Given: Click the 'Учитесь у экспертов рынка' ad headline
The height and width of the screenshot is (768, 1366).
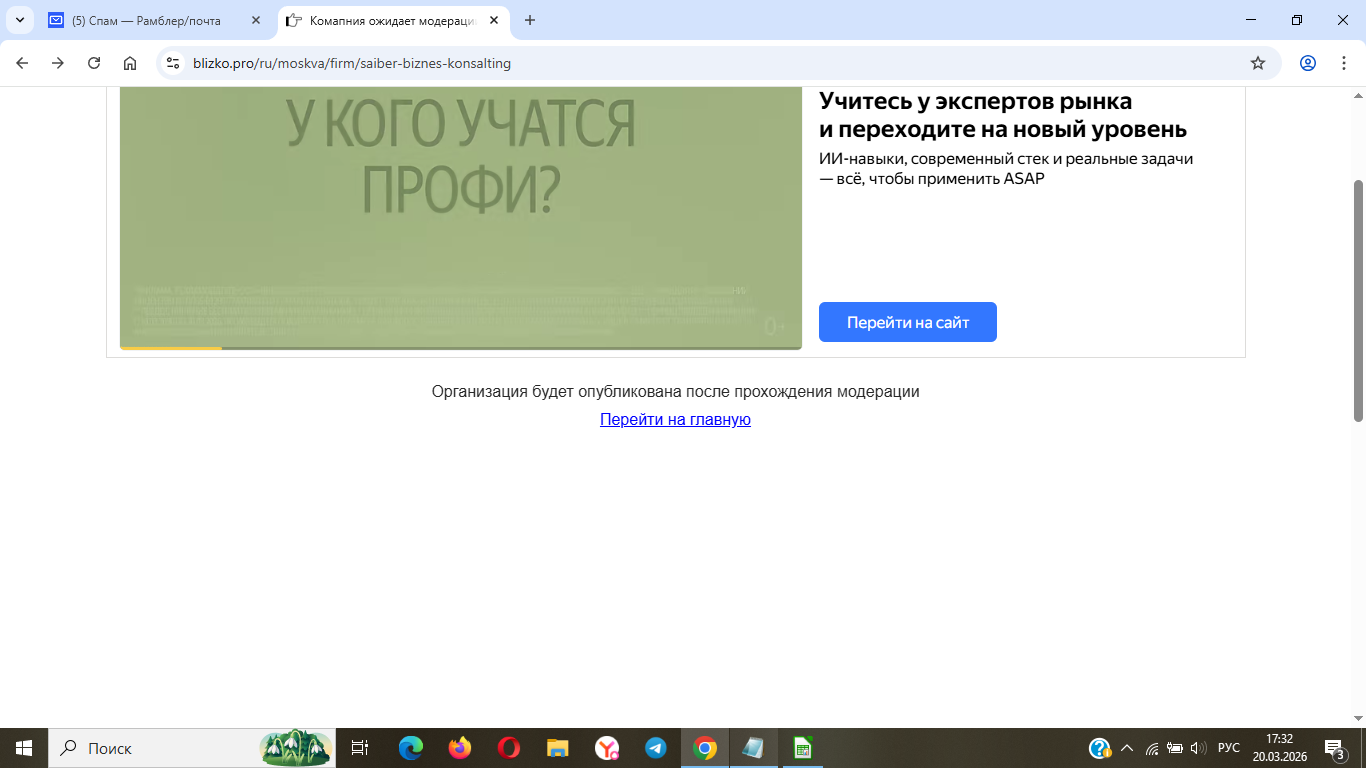Looking at the screenshot, I should (1003, 115).
